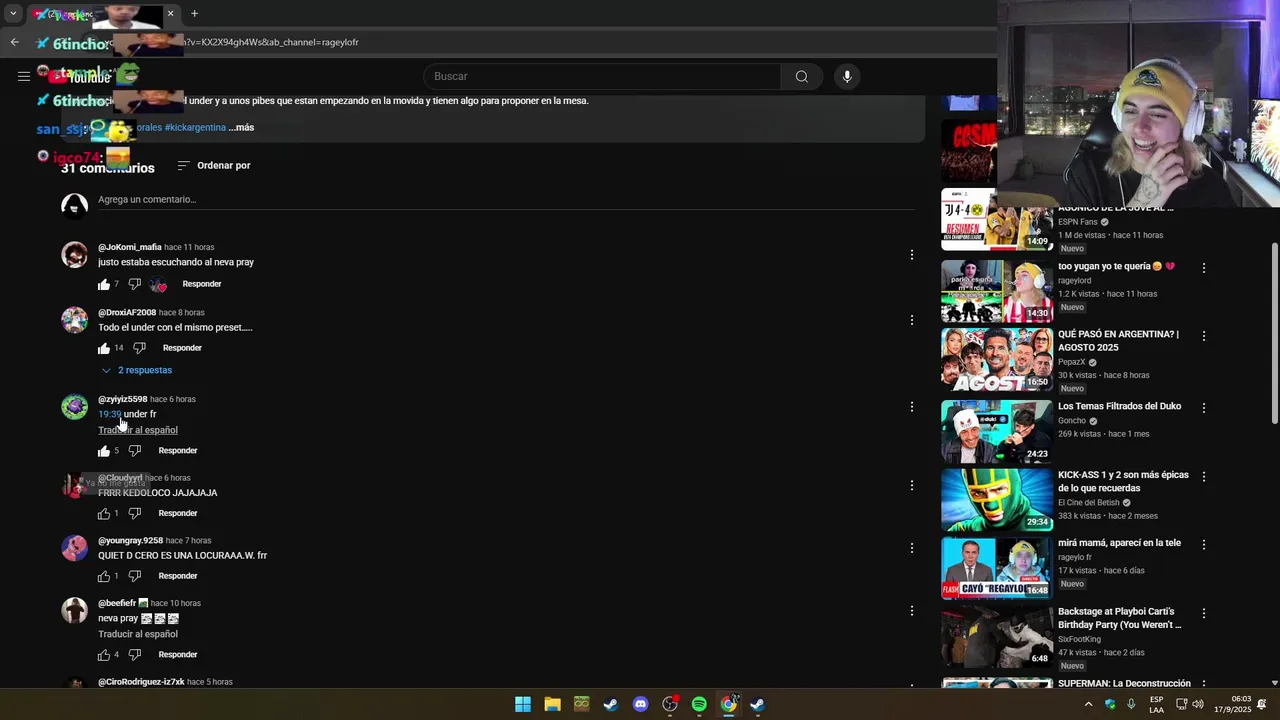The width and height of the screenshot is (1280, 720).
Task: Open 'Los Temas Filtrados del Duko' video title
Action: tap(1119, 406)
